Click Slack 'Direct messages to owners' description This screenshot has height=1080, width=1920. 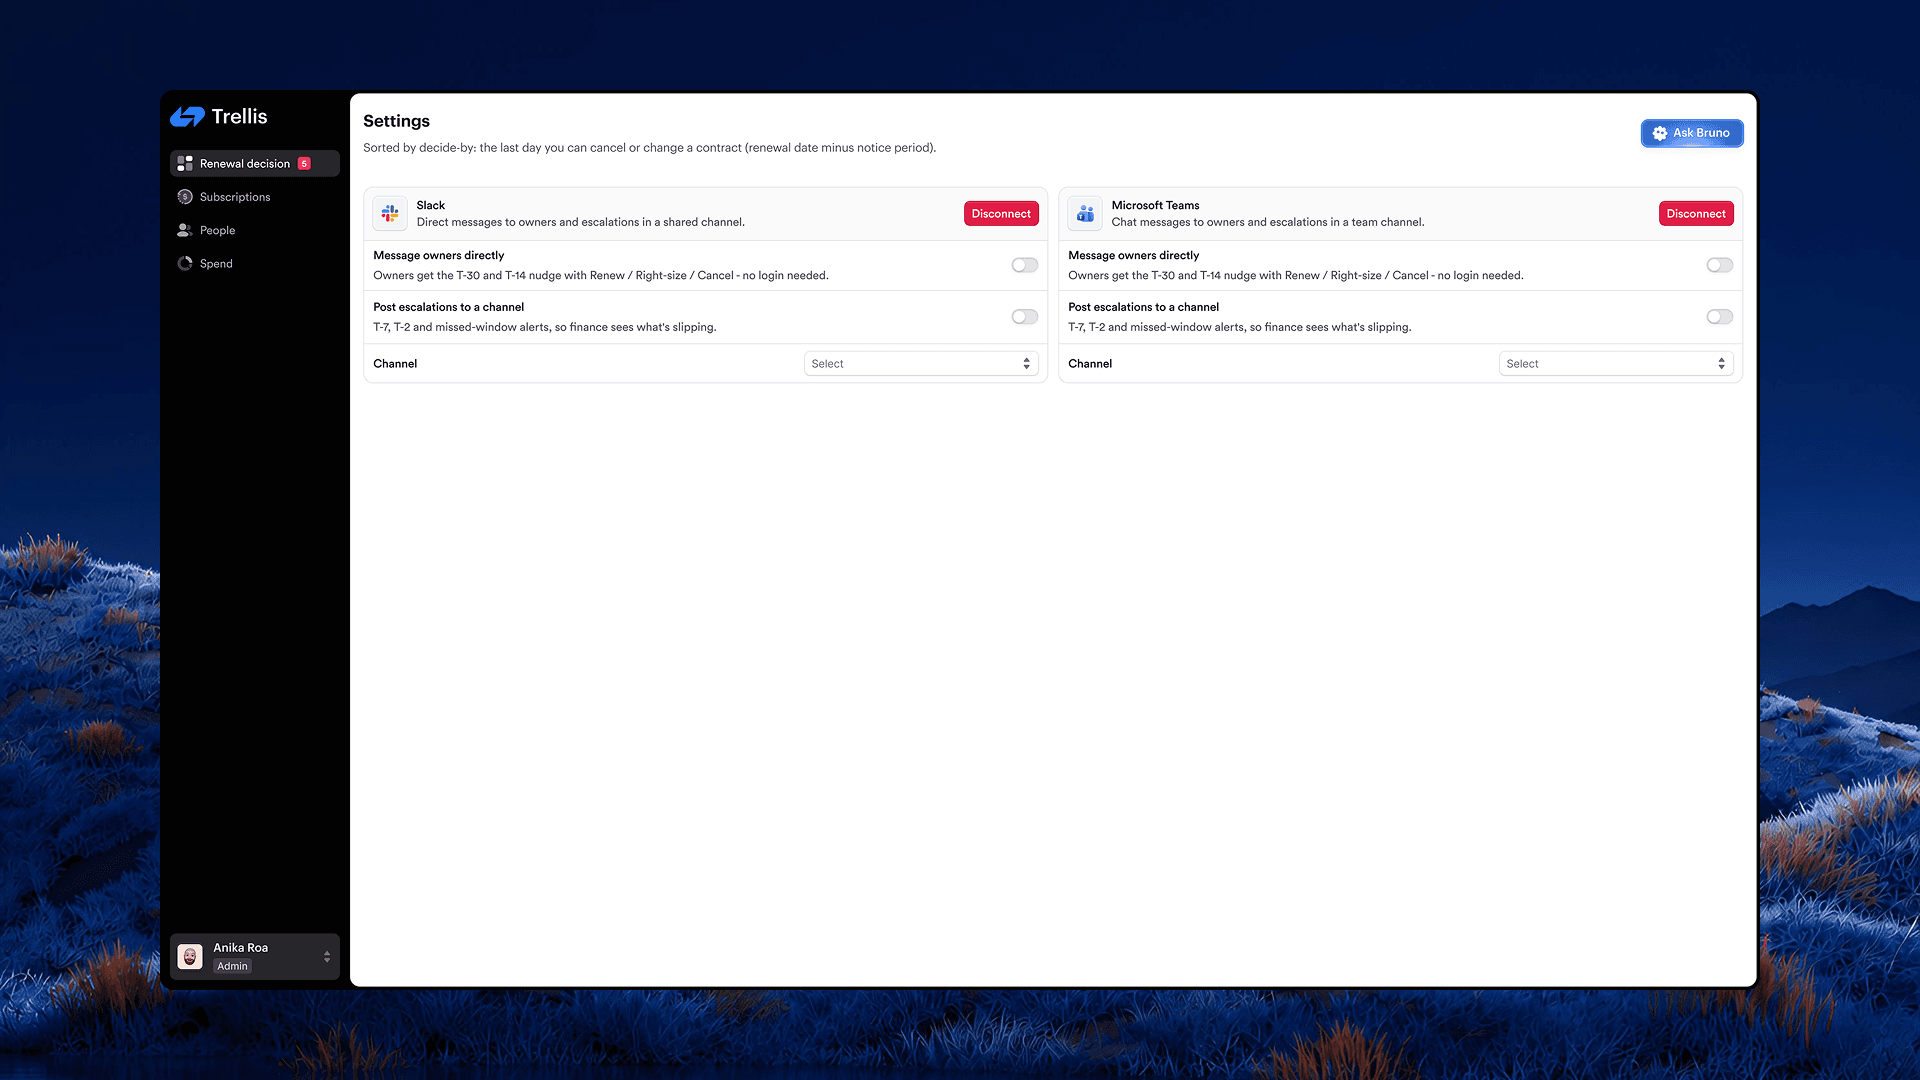(x=581, y=222)
